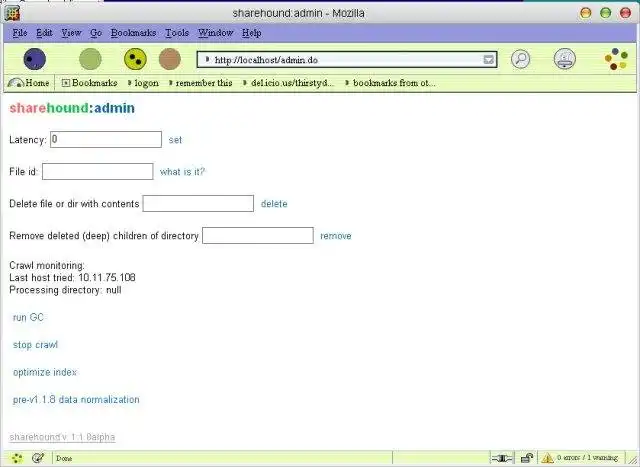Focus the Latency input field
The width and height of the screenshot is (640, 467).
106,139
